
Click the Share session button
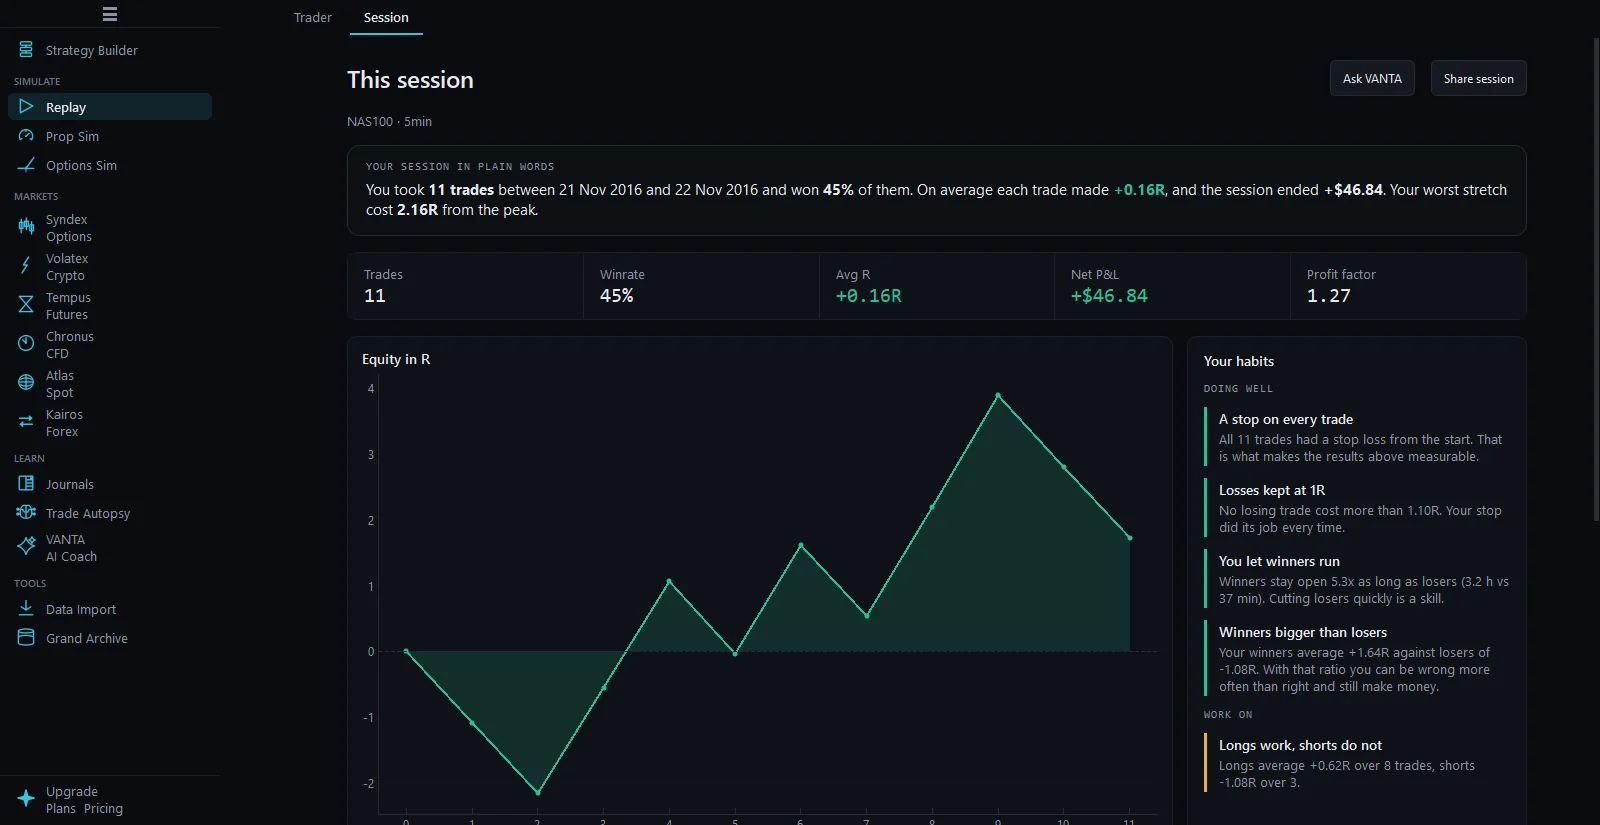[x=1478, y=78]
